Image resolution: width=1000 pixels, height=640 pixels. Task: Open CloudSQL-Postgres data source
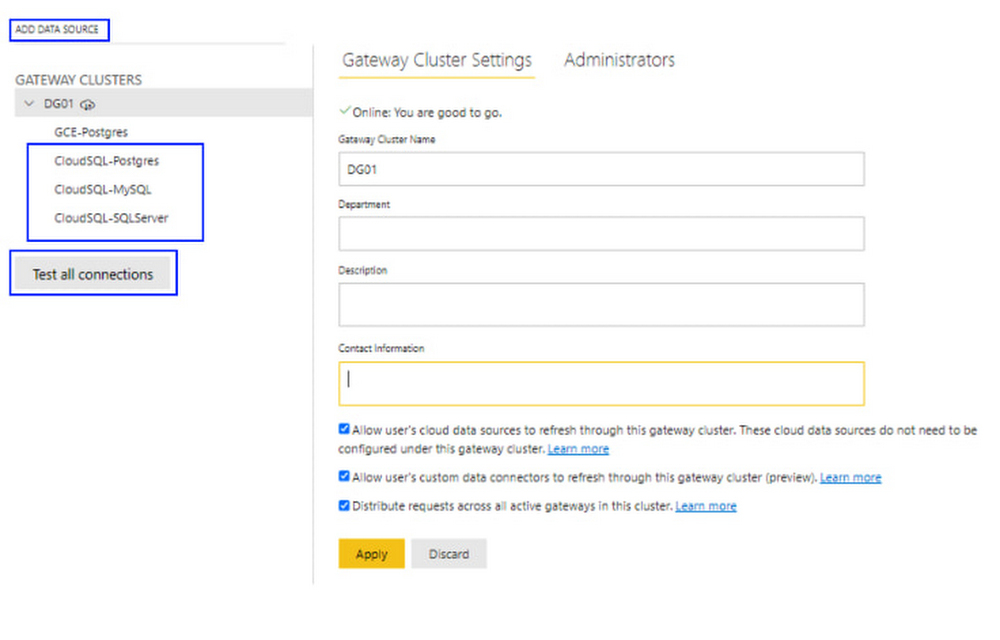click(x=106, y=160)
